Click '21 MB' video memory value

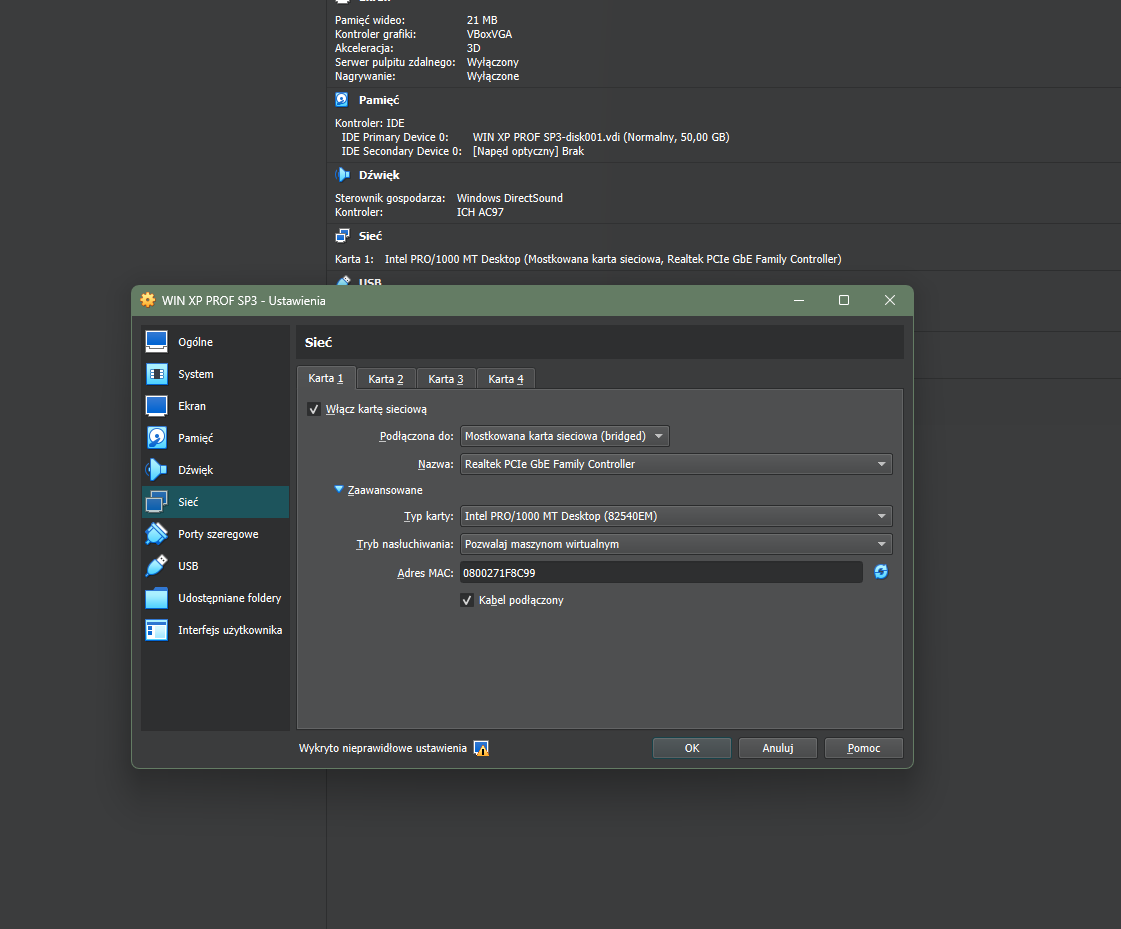[482, 20]
